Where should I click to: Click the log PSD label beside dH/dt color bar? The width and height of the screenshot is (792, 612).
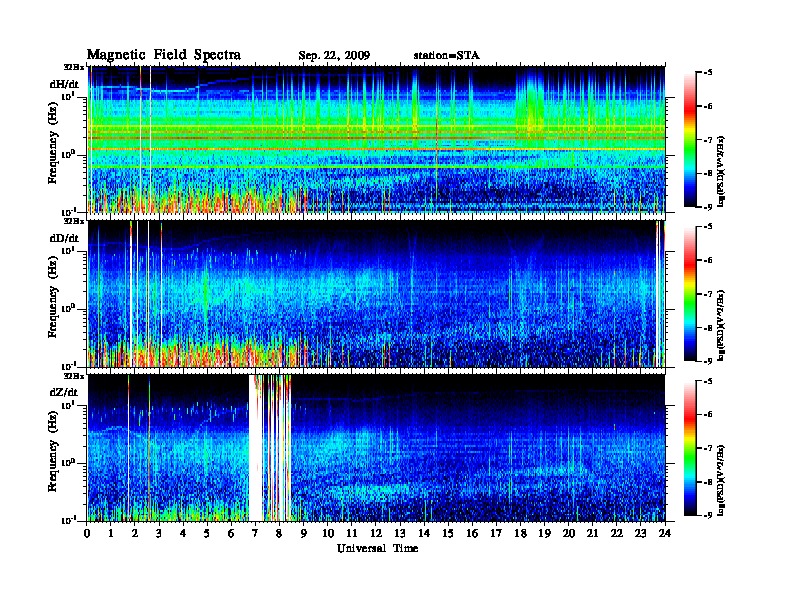721,170
